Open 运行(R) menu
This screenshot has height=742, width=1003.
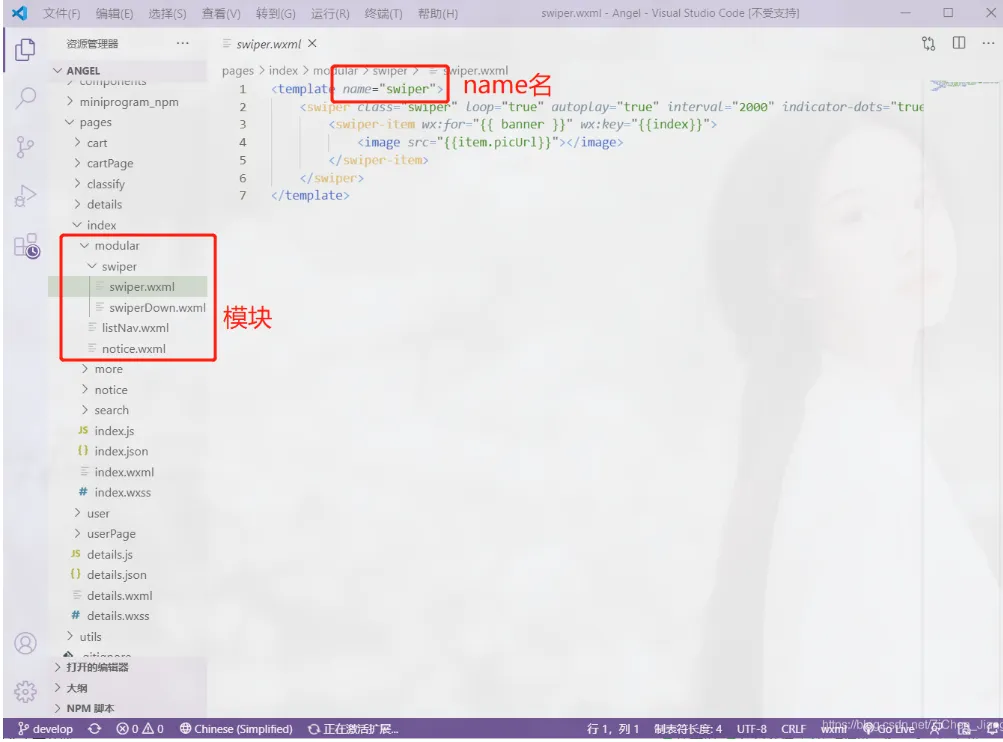[x=330, y=13]
